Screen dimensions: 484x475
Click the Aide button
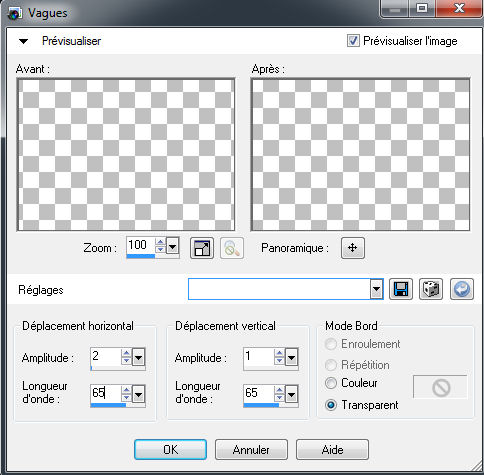pos(332,450)
